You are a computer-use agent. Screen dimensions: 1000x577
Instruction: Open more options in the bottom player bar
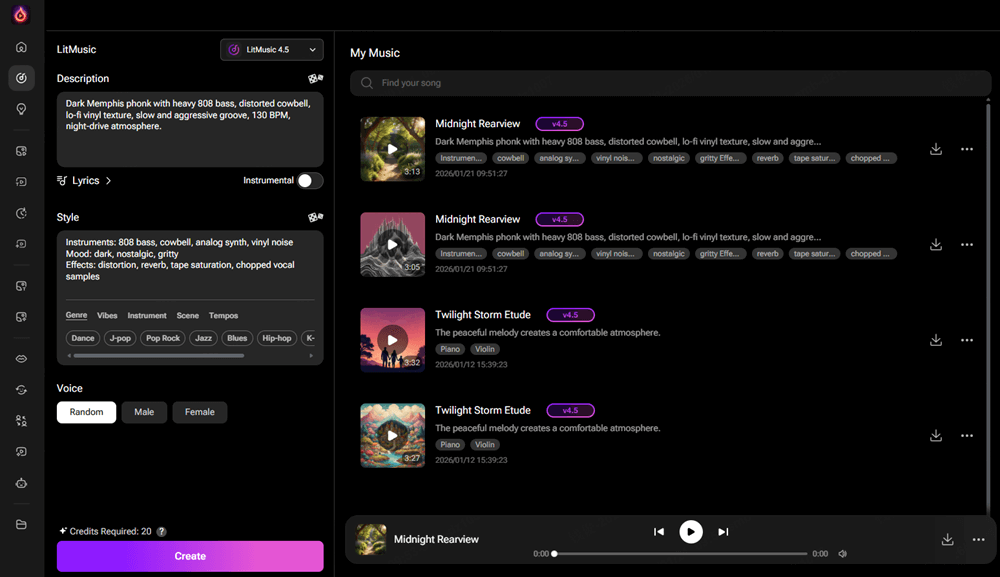(x=978, y=540)
